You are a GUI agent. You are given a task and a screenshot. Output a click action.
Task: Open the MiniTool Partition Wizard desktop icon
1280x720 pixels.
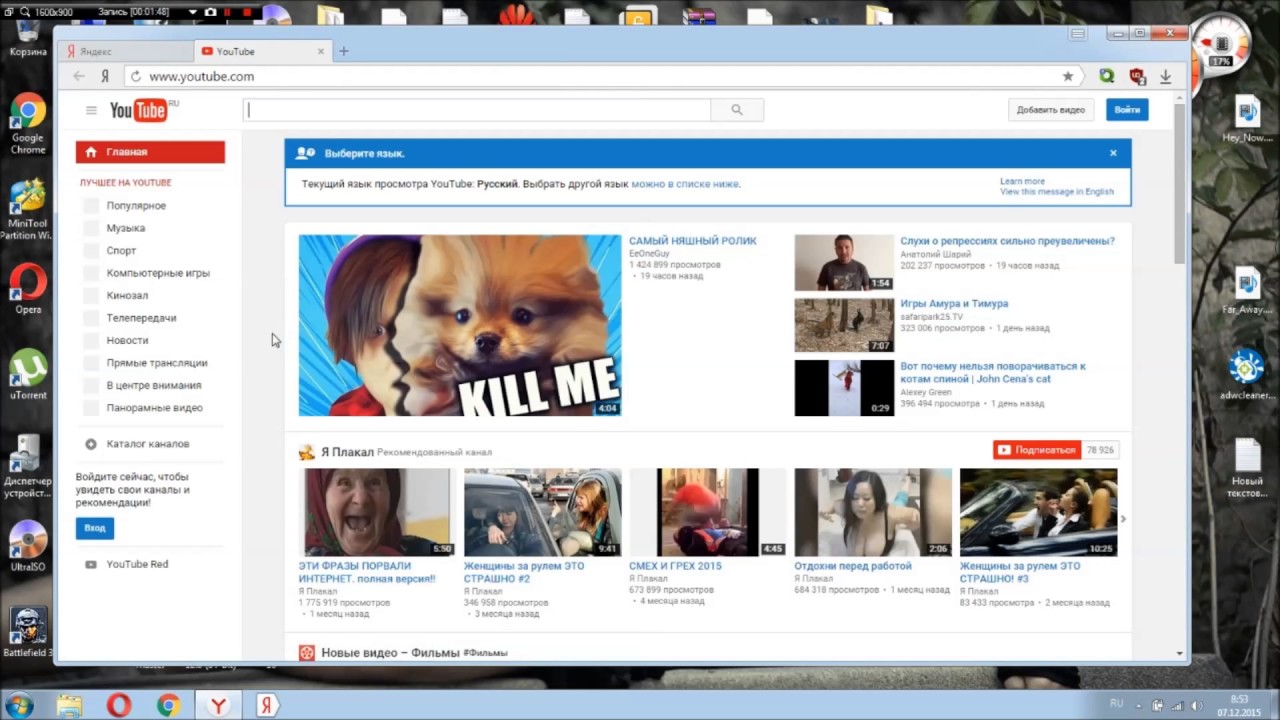click(27, 210)
